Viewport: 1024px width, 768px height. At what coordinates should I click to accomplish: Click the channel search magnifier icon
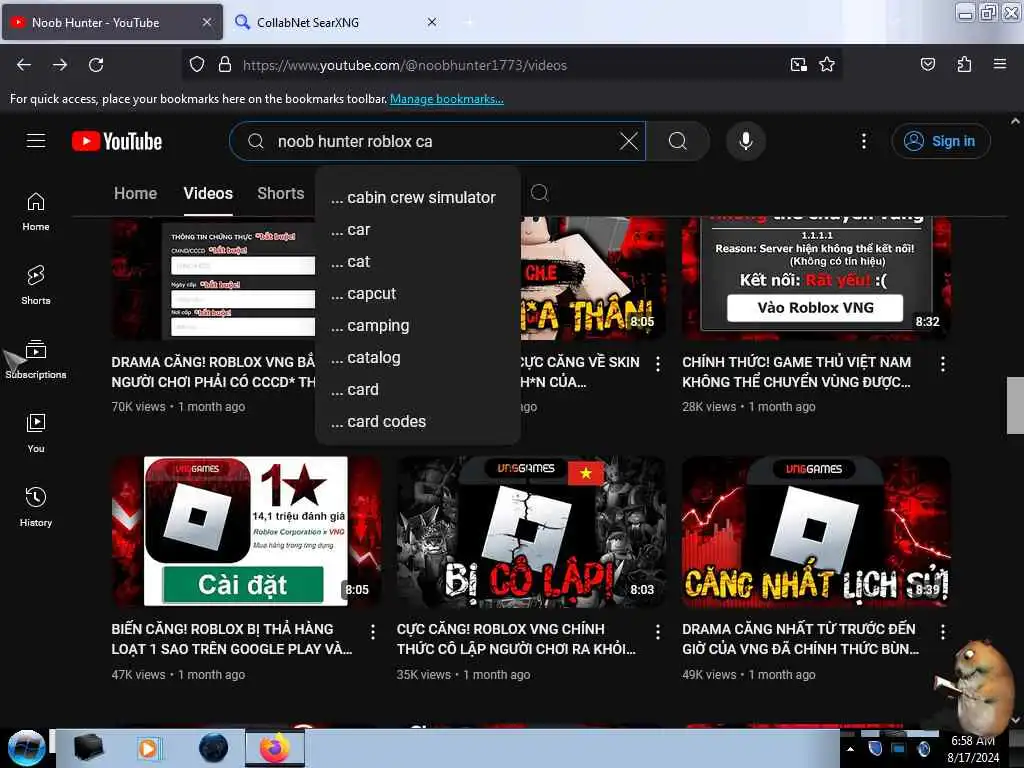[539, 193]
